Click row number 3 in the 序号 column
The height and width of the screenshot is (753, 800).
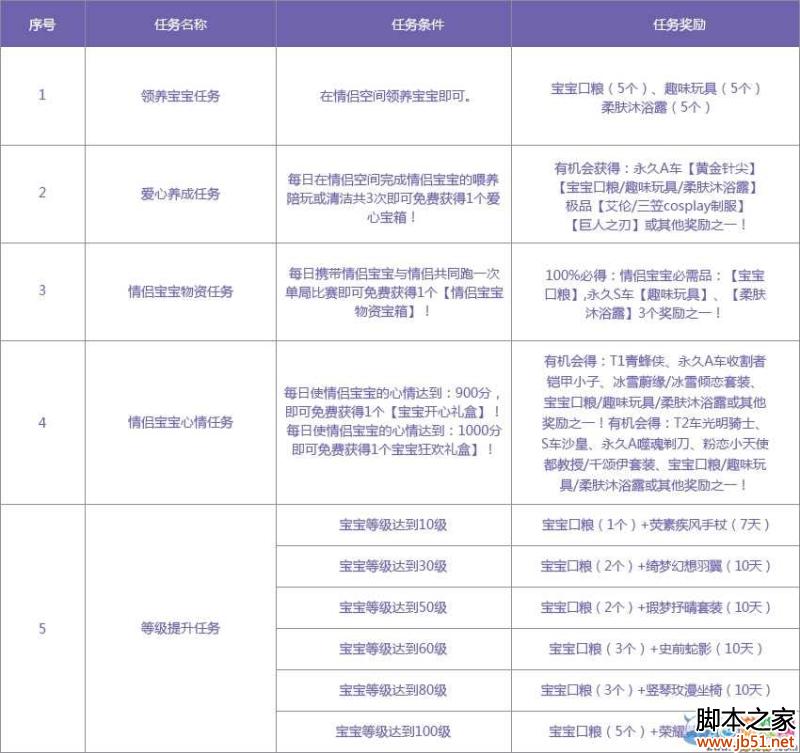point(42,291)
